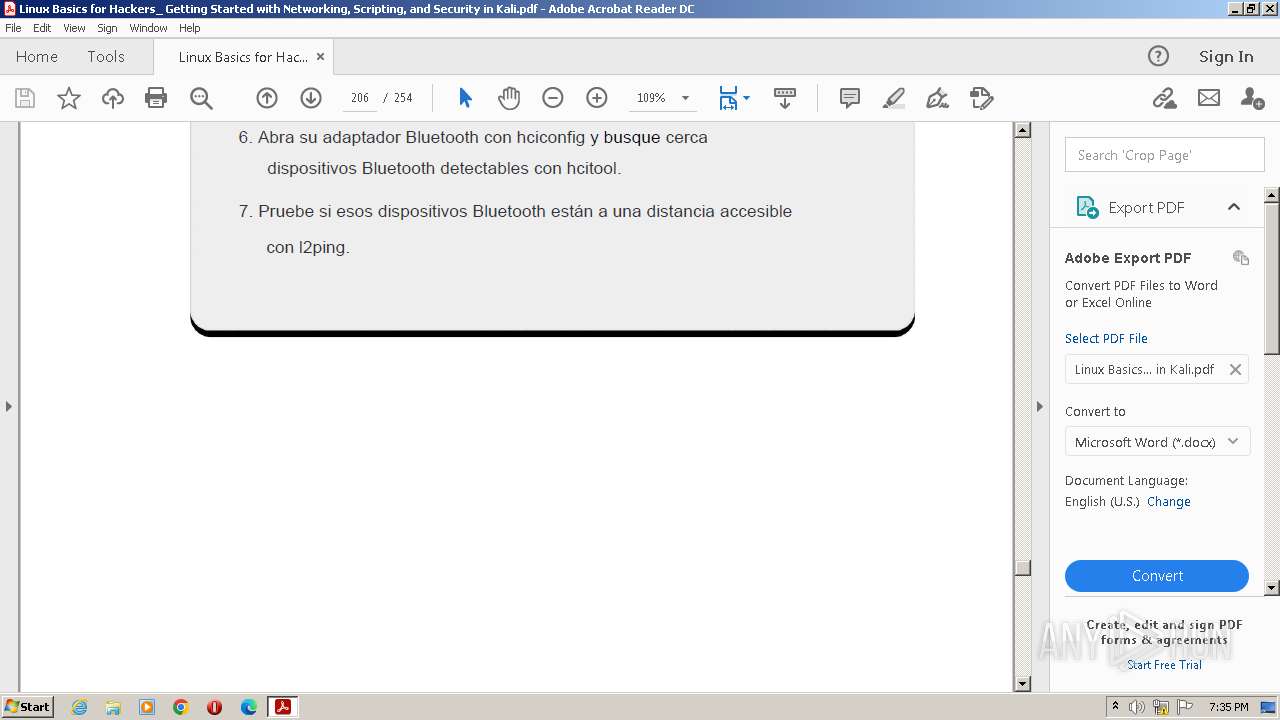
Task: Open Acrobat Reader taskbar button
Action: (283, 707)
